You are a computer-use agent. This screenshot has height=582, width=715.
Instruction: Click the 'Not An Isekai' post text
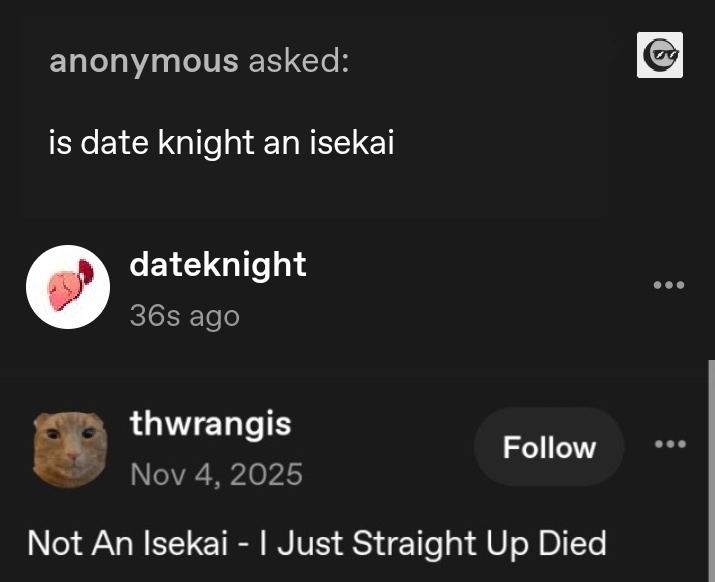pos(316,543)
